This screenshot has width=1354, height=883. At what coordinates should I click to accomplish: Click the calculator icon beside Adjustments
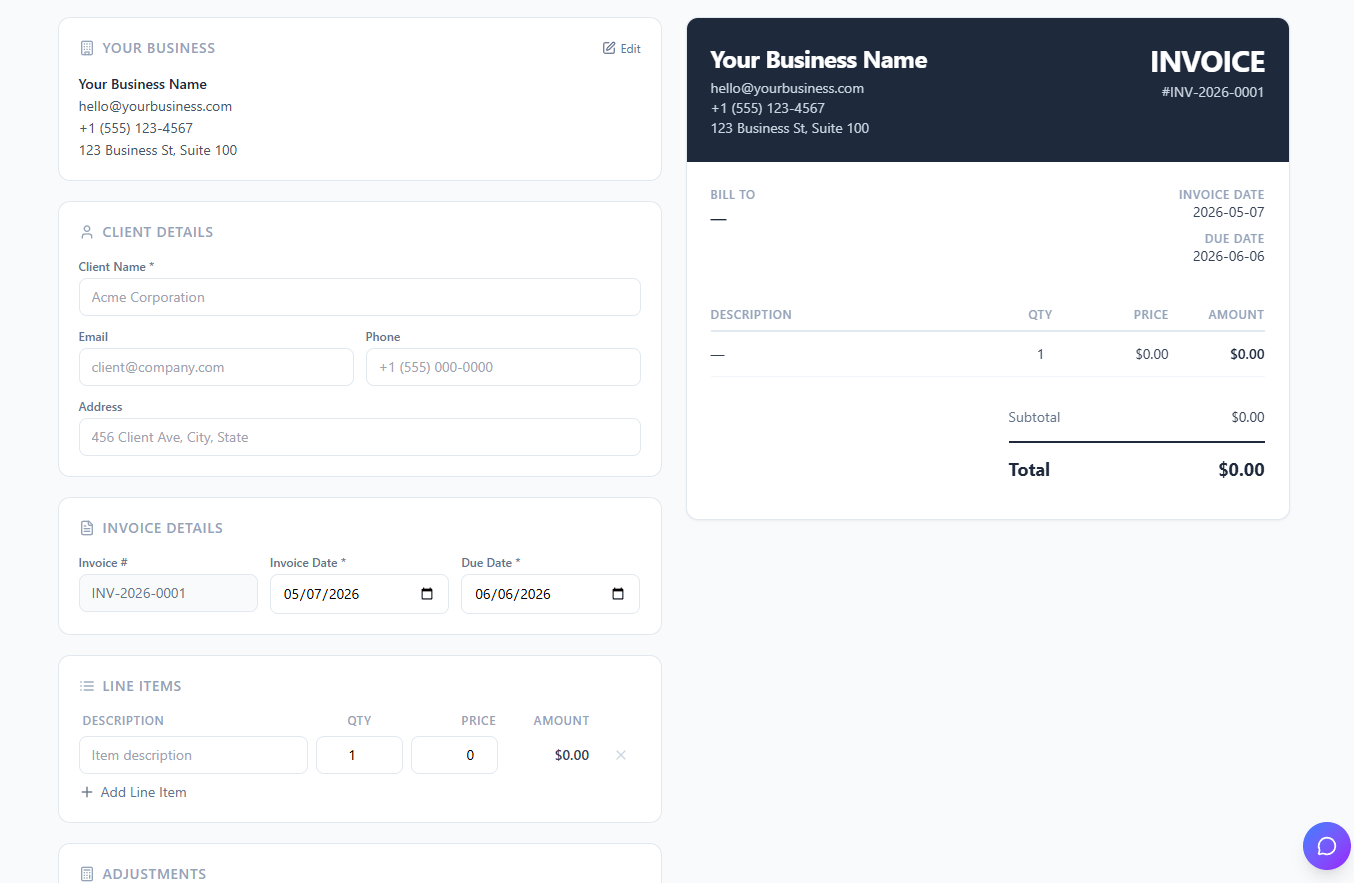coord(86,874)
